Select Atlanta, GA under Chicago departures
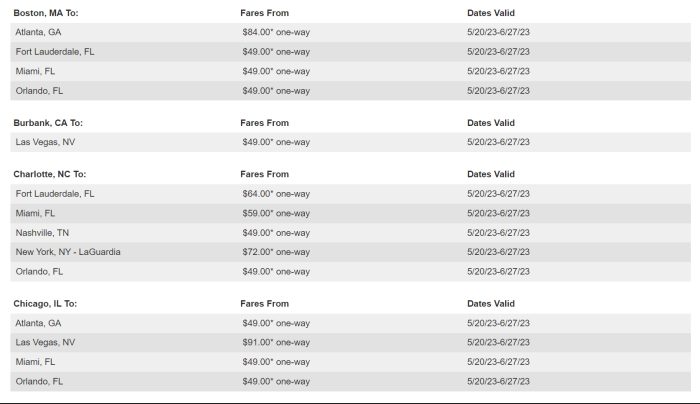Viewport: 700px width, 404px height. [x=39, y=323]
